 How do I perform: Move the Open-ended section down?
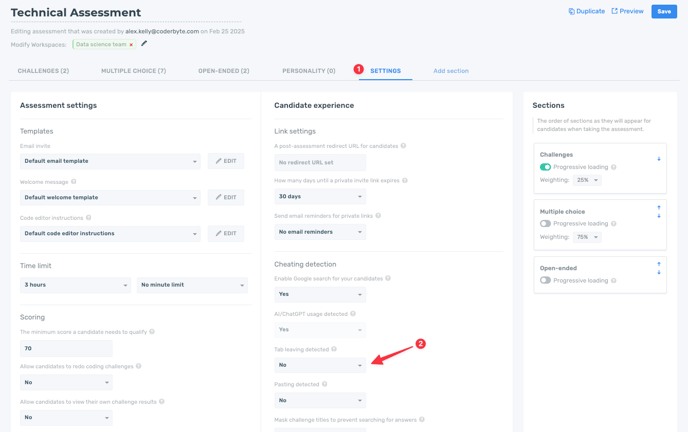coord(659,272)
